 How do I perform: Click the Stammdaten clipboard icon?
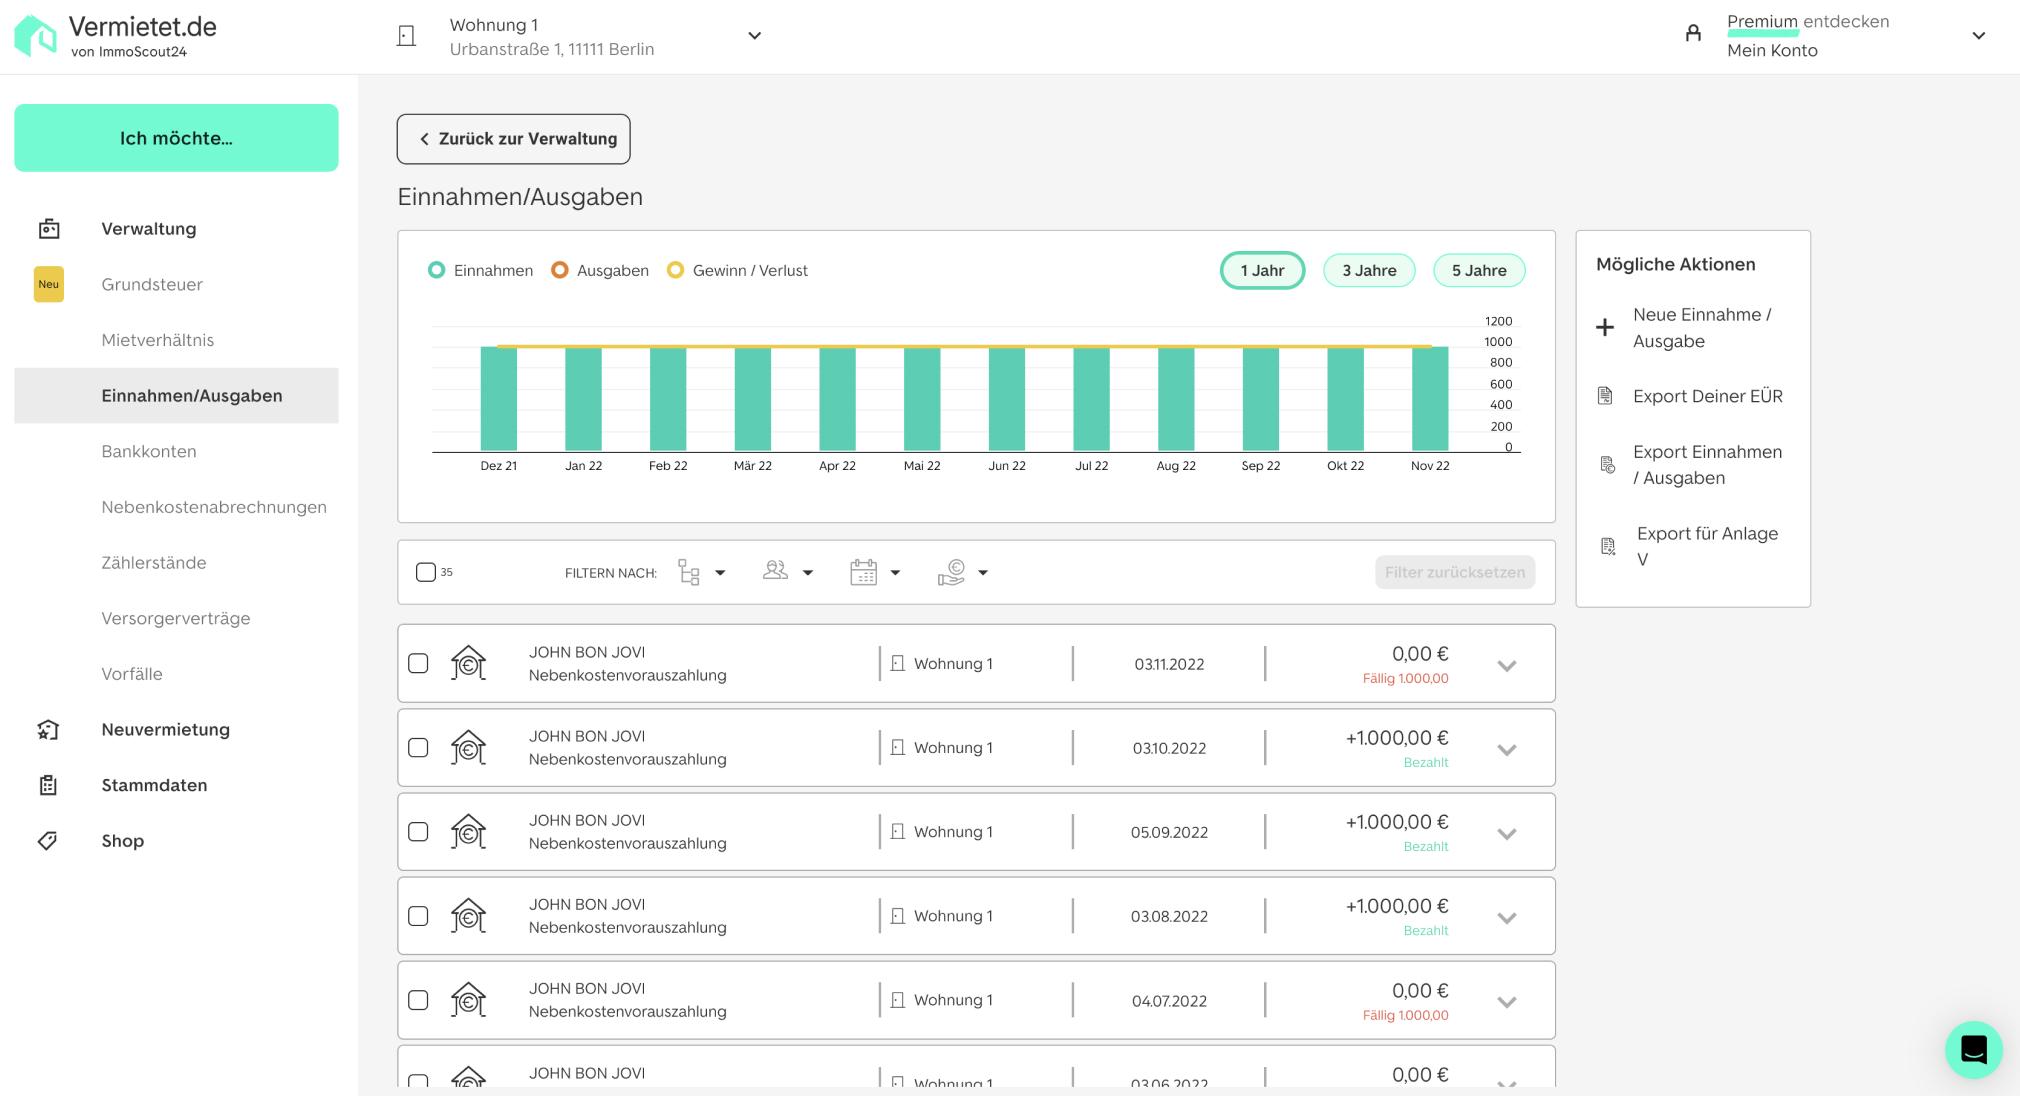coord(48,785)
